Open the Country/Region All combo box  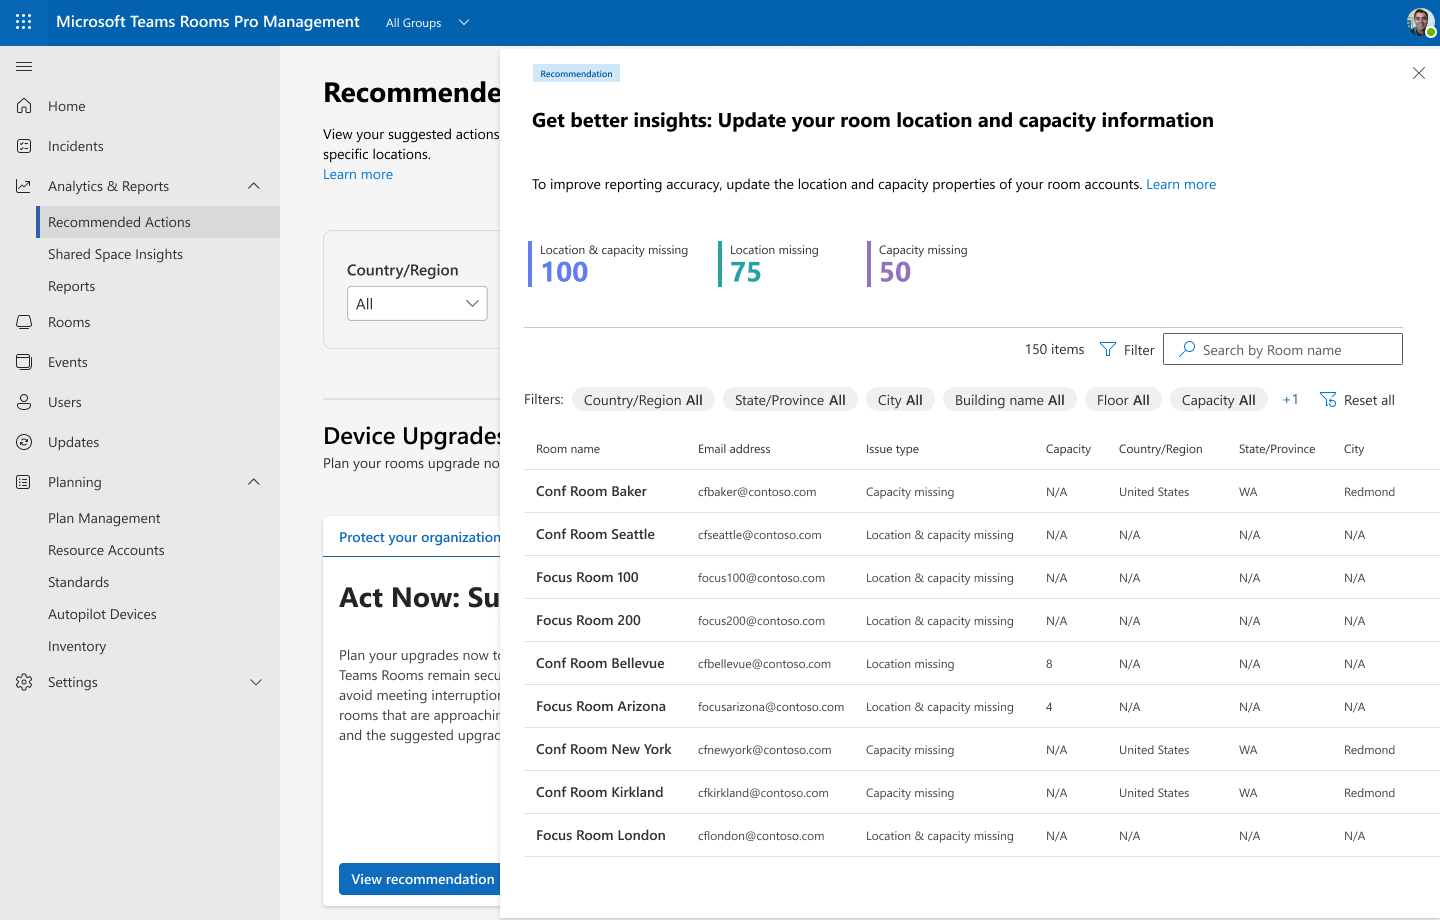pos(417,304)
